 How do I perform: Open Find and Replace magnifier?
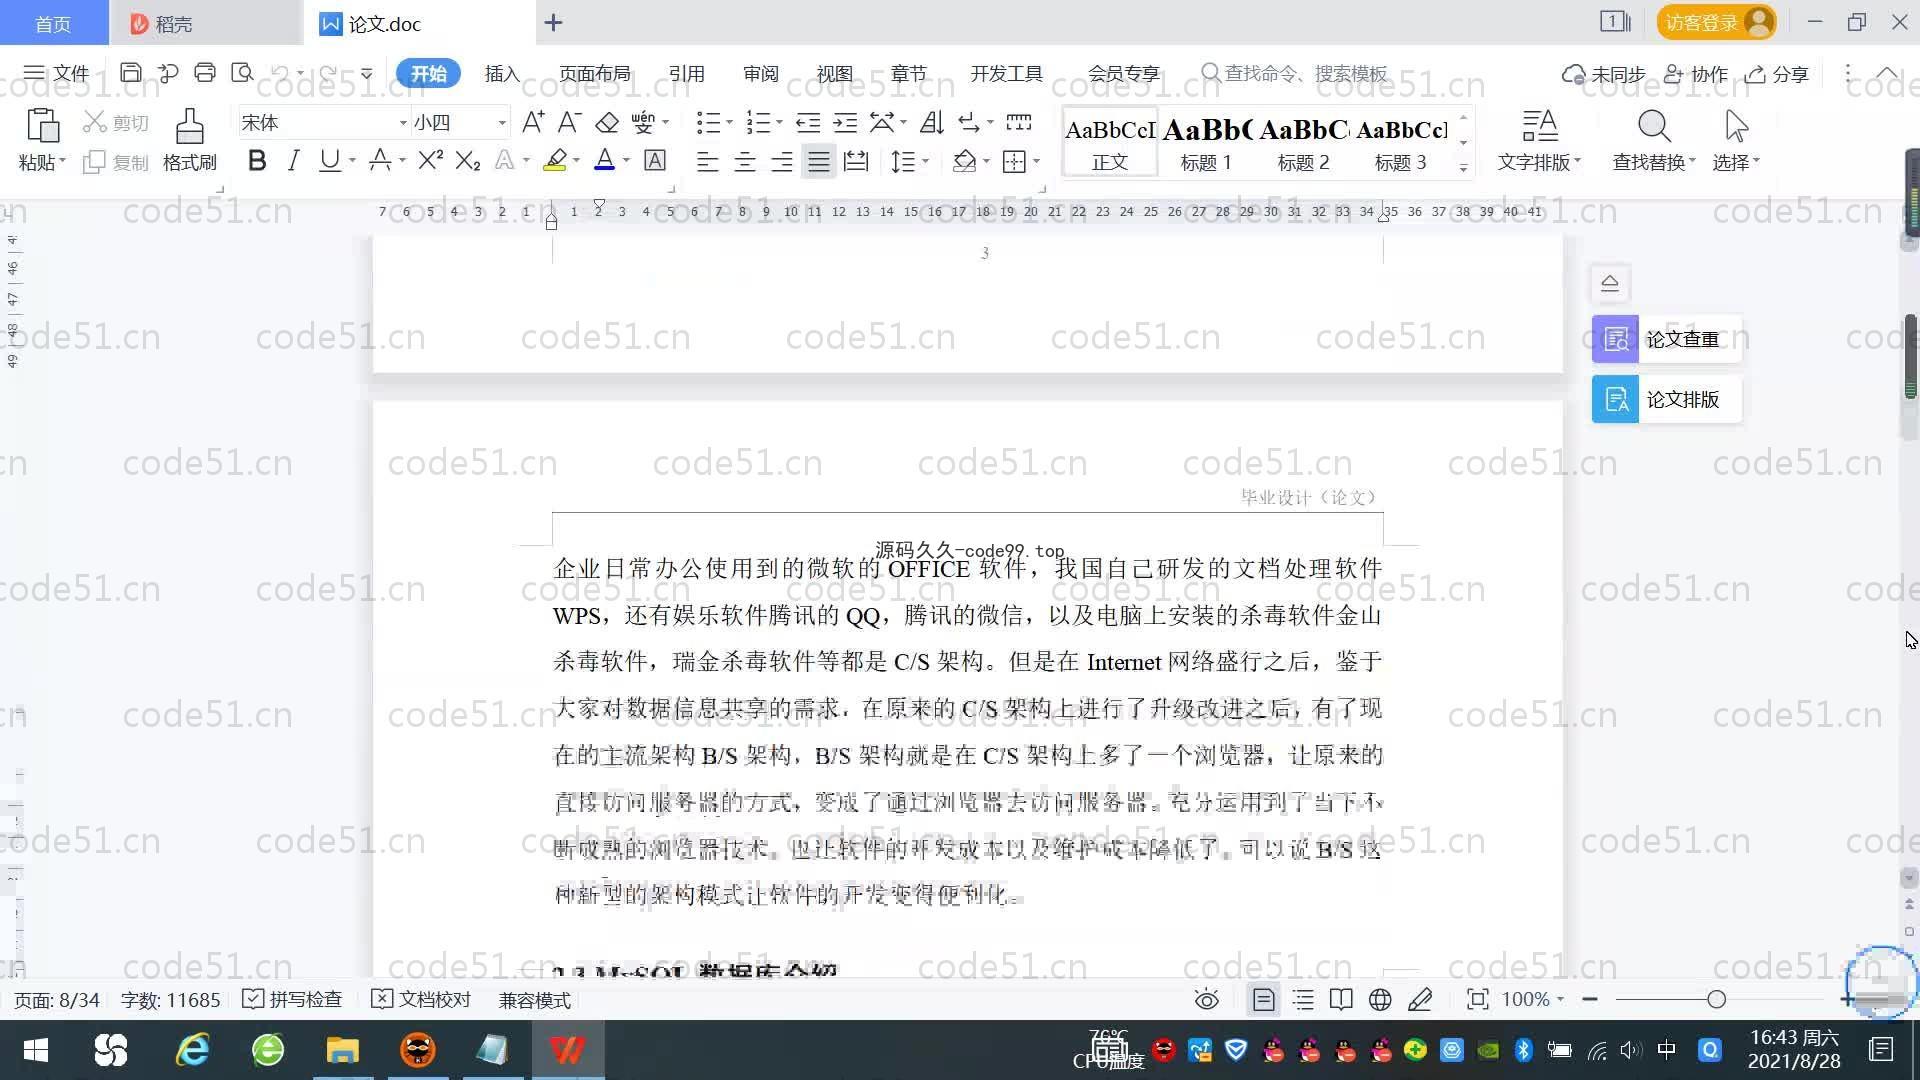[x=1653, y=127]
